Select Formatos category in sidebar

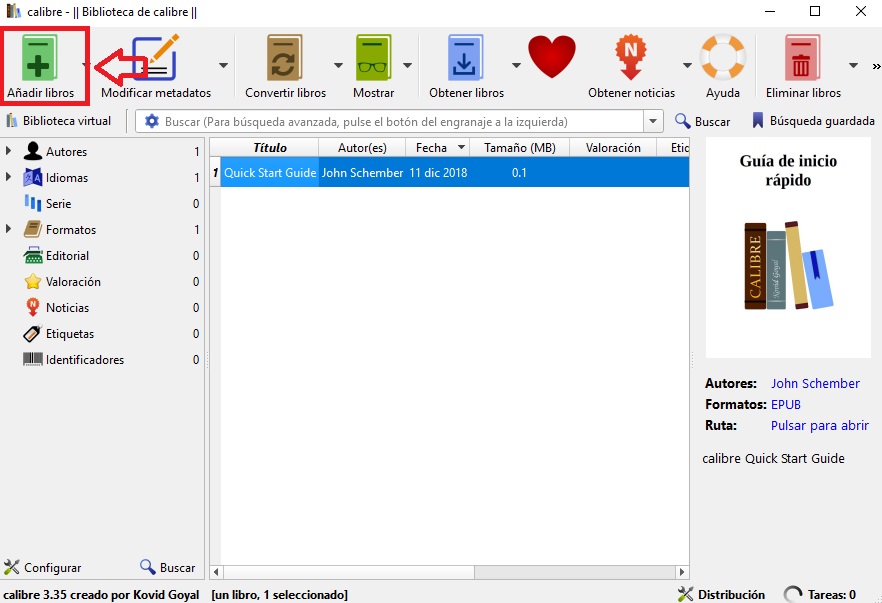[70, 230]
